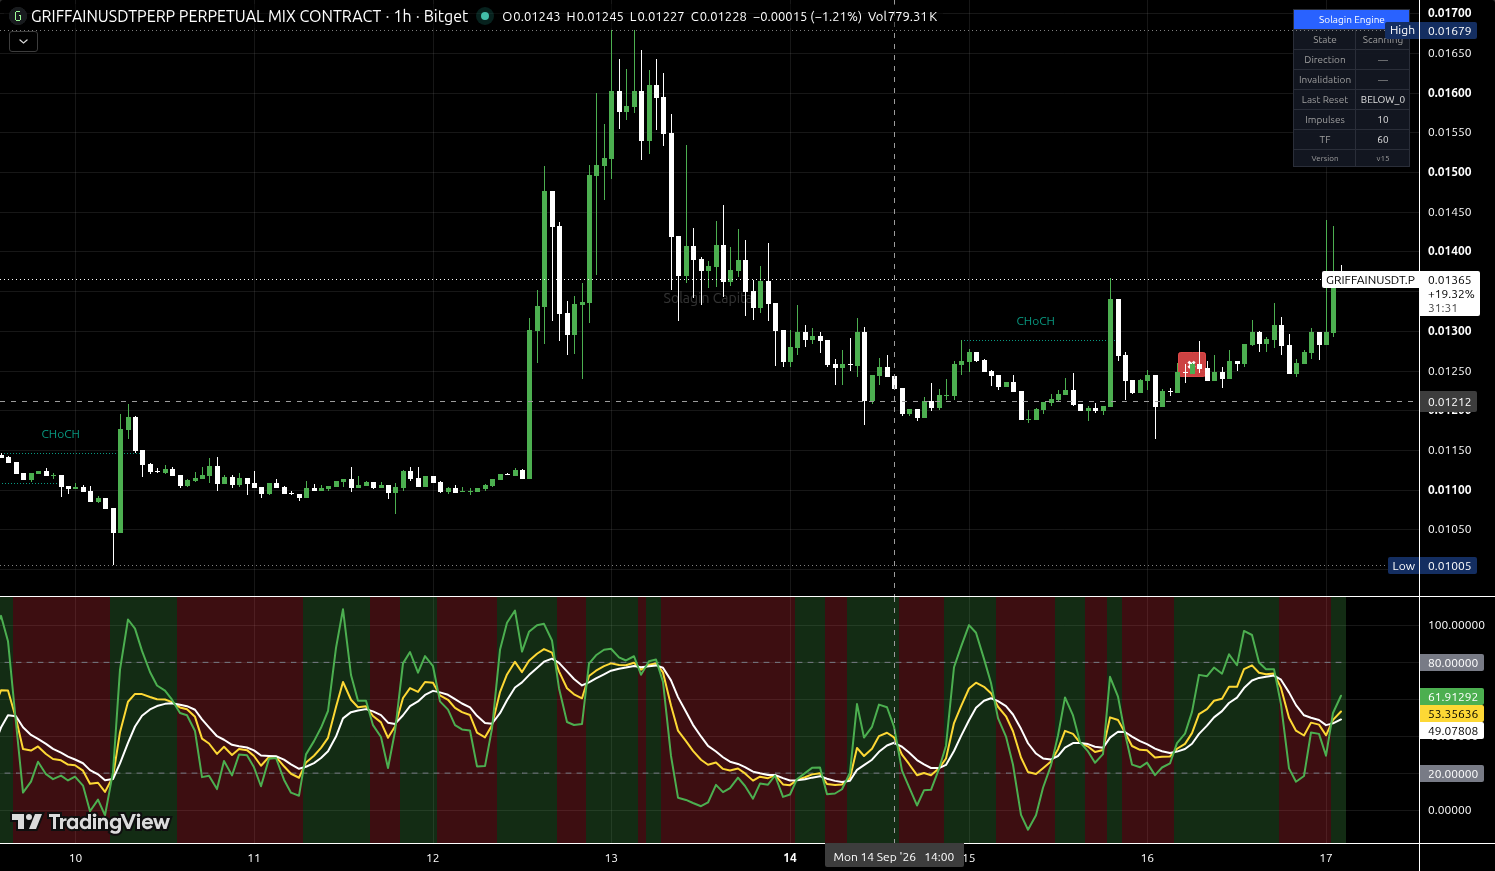Click the 0.01400 price scale tick
This screenshot has width=1495, height=871.
tap(1449, 251)
